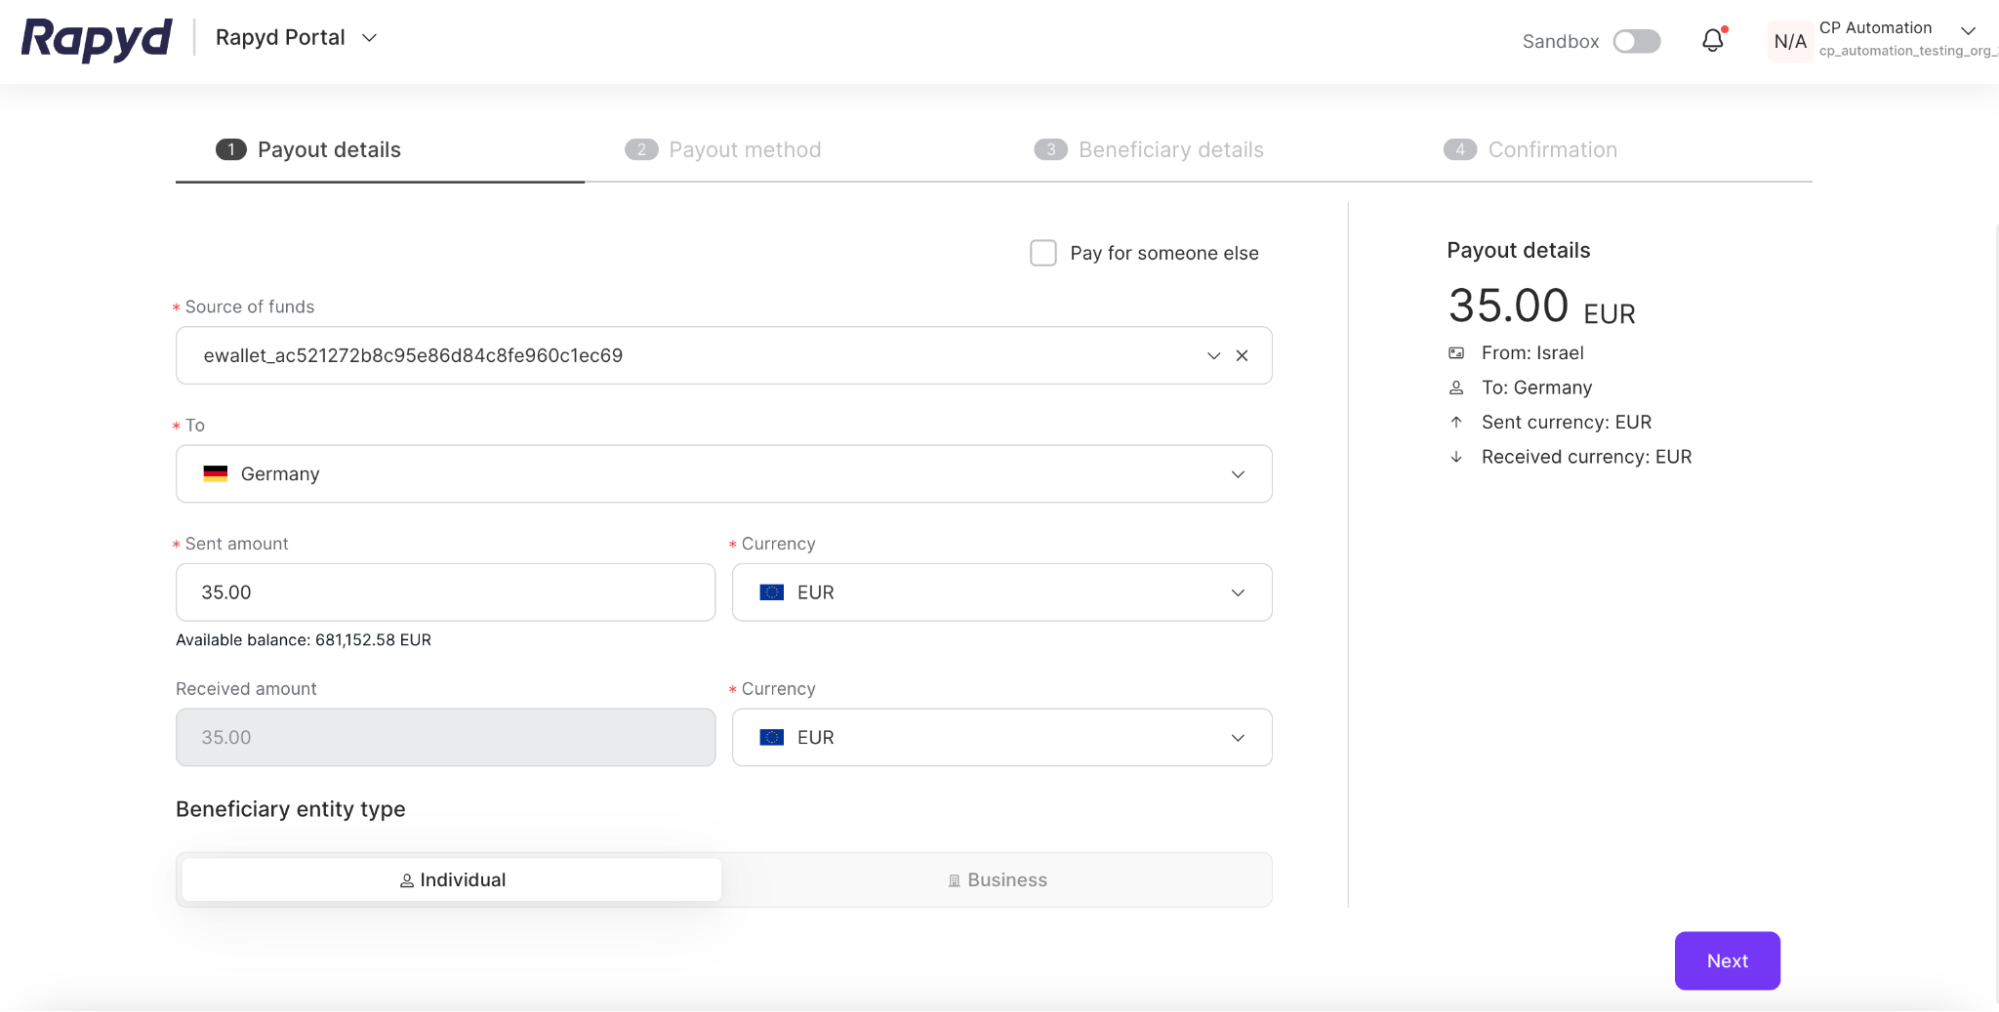This screenshot has height=1012, width=1999.
Task: Open the To country dropdown
Action: 1237,474
